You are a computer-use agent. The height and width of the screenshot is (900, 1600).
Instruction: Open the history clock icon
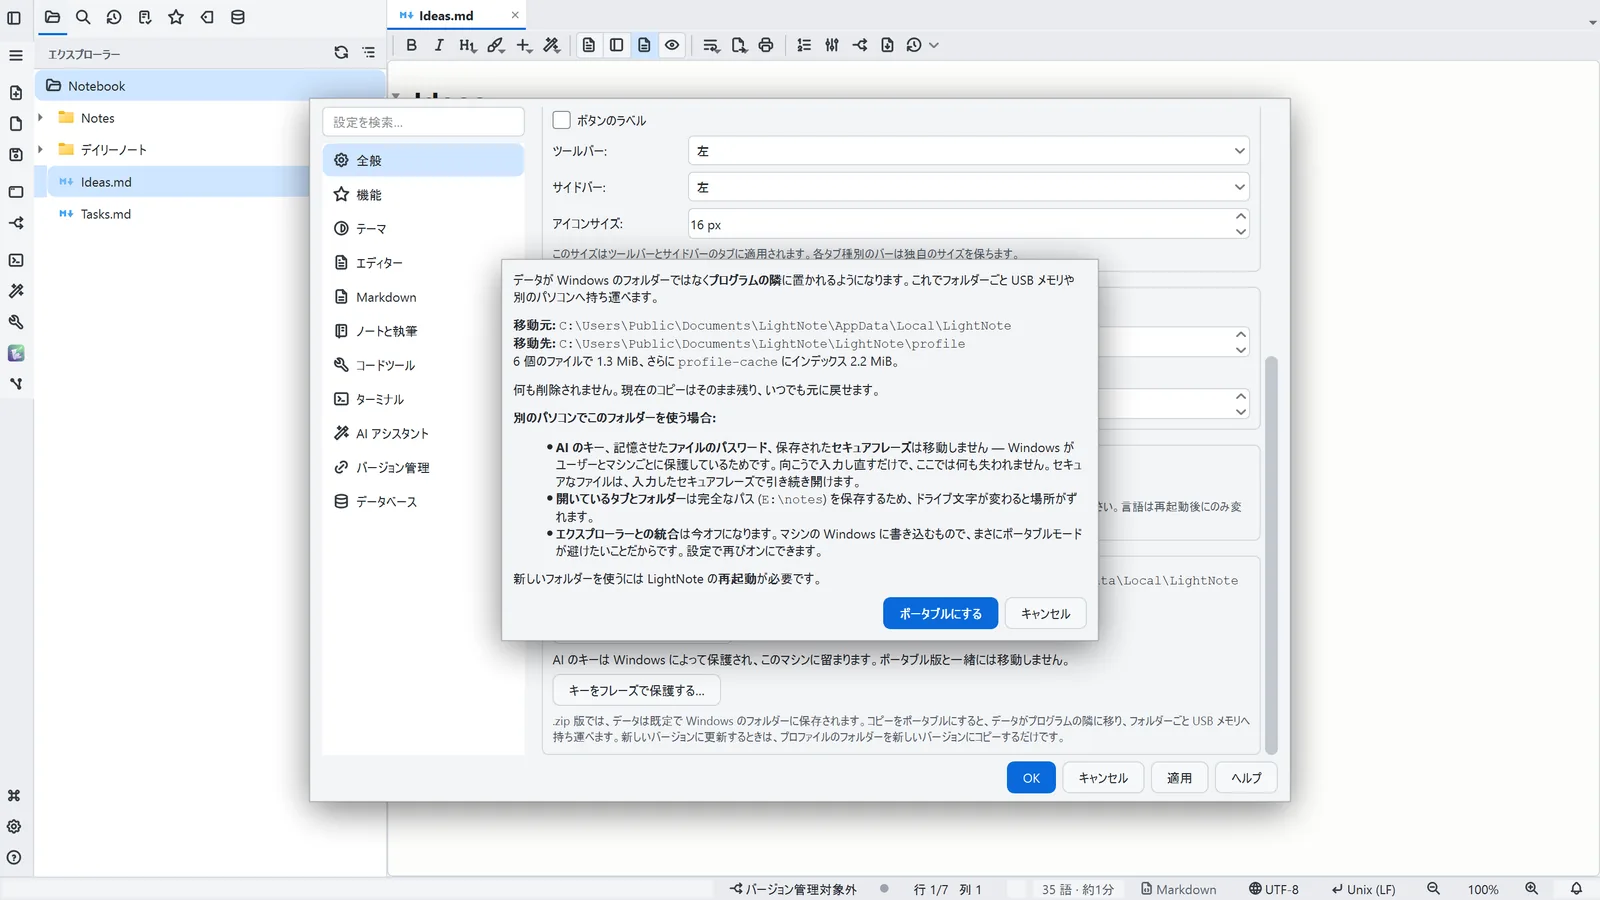(x=114, y=17)
